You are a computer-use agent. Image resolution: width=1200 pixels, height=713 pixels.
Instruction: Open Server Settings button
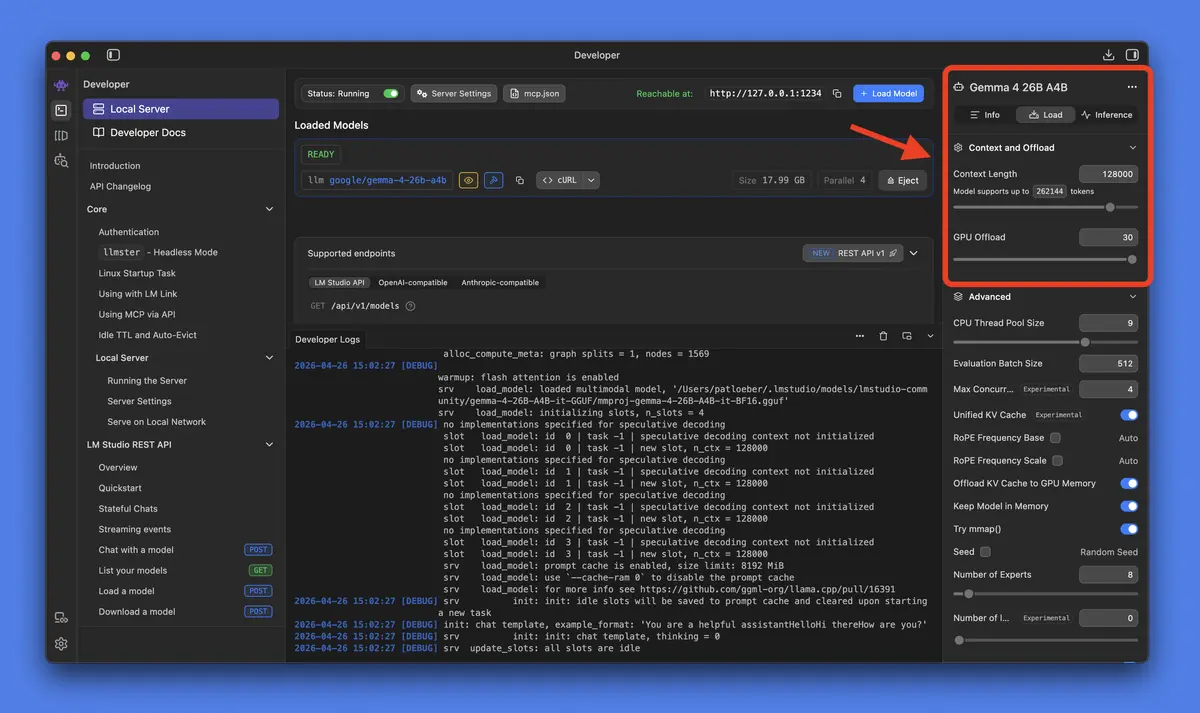click(x=454, y=93)
